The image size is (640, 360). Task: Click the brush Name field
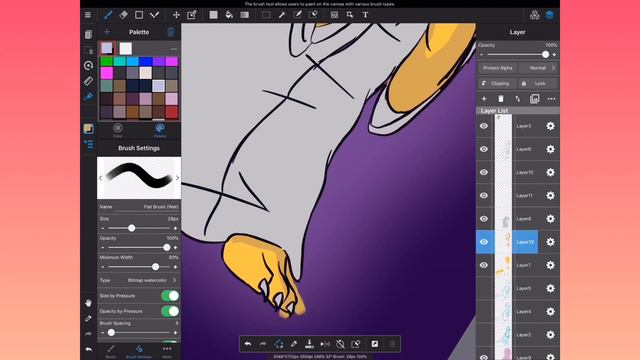click(x=139, y=207)
